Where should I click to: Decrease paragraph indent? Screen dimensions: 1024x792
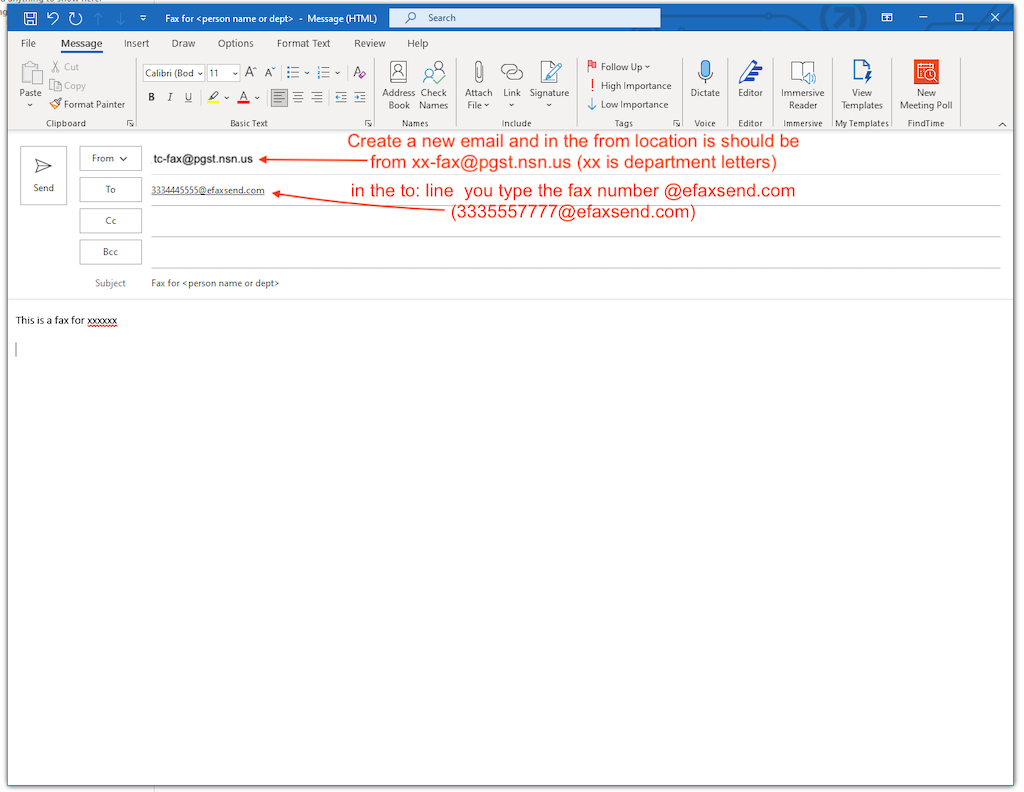(x=341, y=97)
